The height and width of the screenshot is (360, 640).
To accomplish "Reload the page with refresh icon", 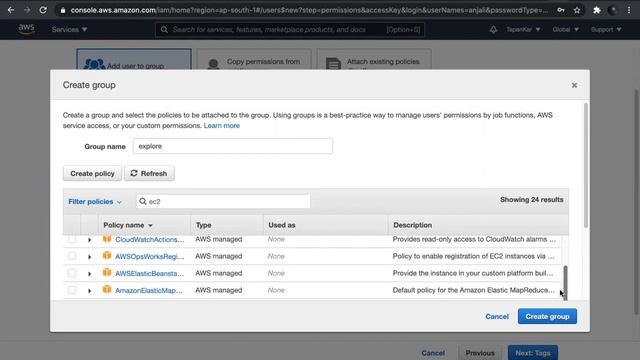I will [43, 10].
